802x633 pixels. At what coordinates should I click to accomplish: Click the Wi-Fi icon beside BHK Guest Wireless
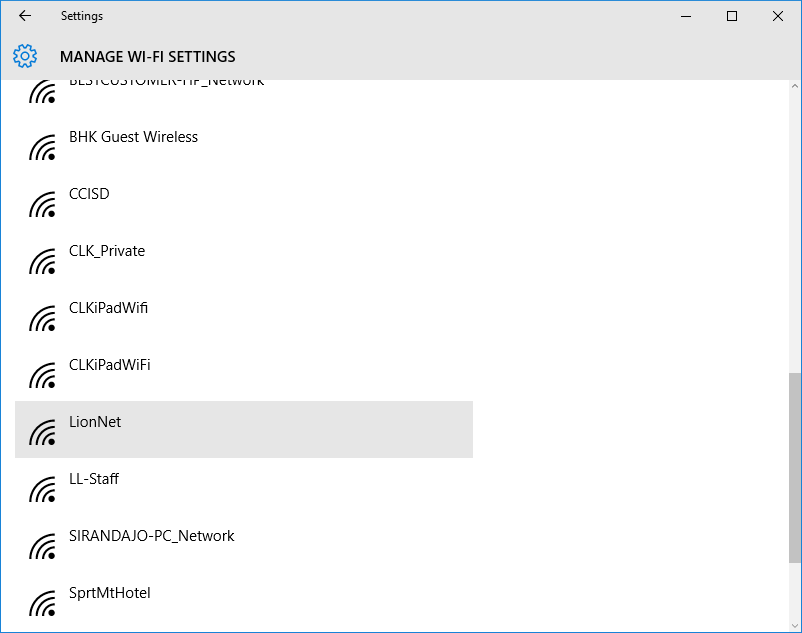click(42, 147)
